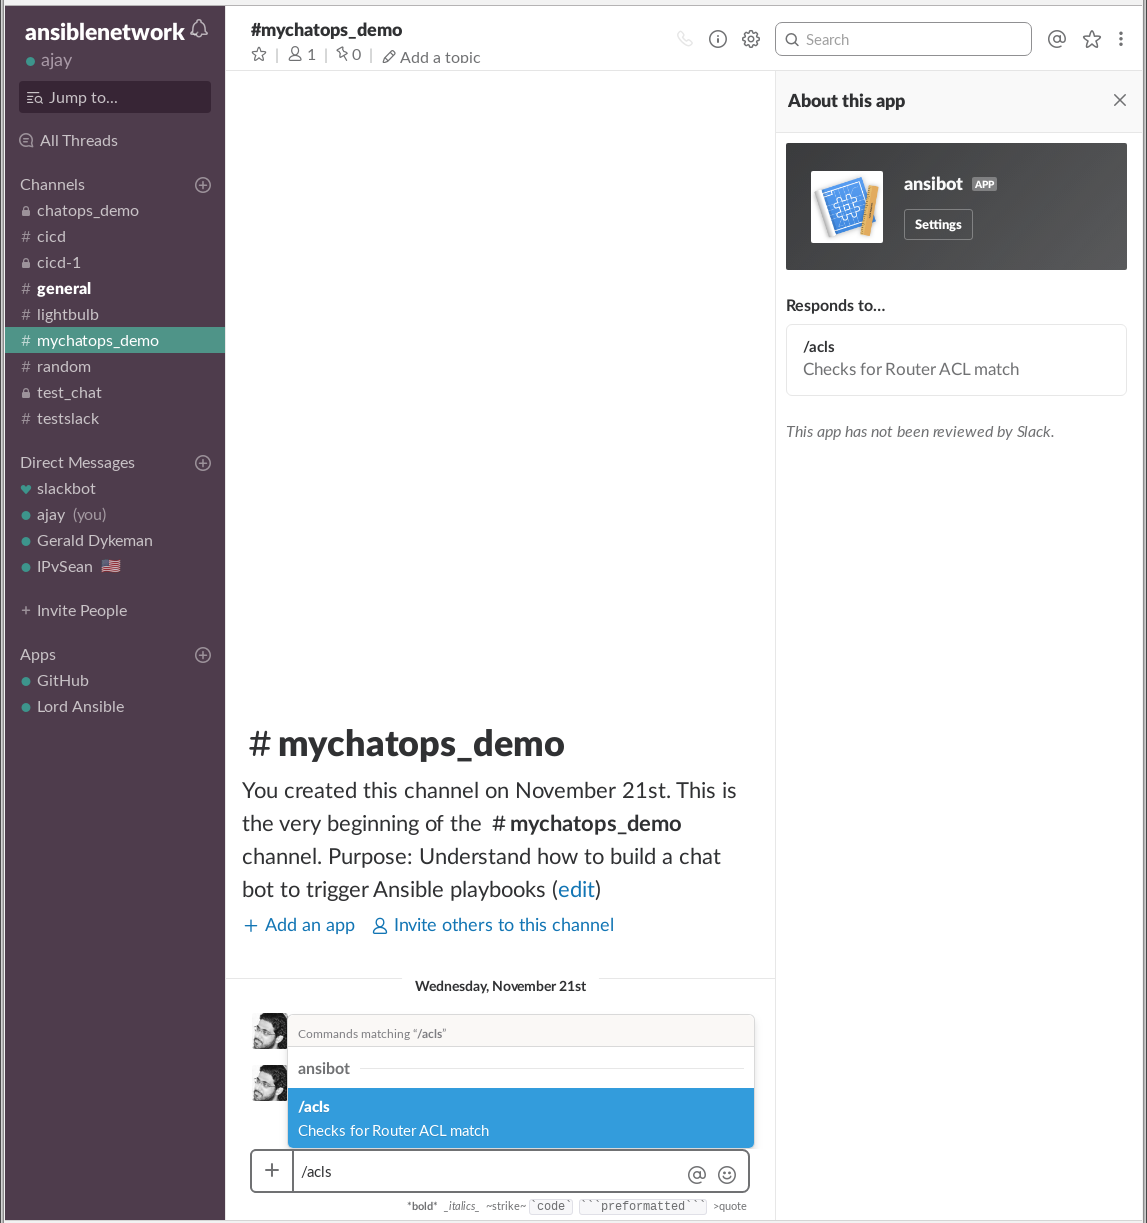The width and height of the screenshot is (1147, 1223).
Task: Open Jump to quick switcher
Action: (115, 97)
